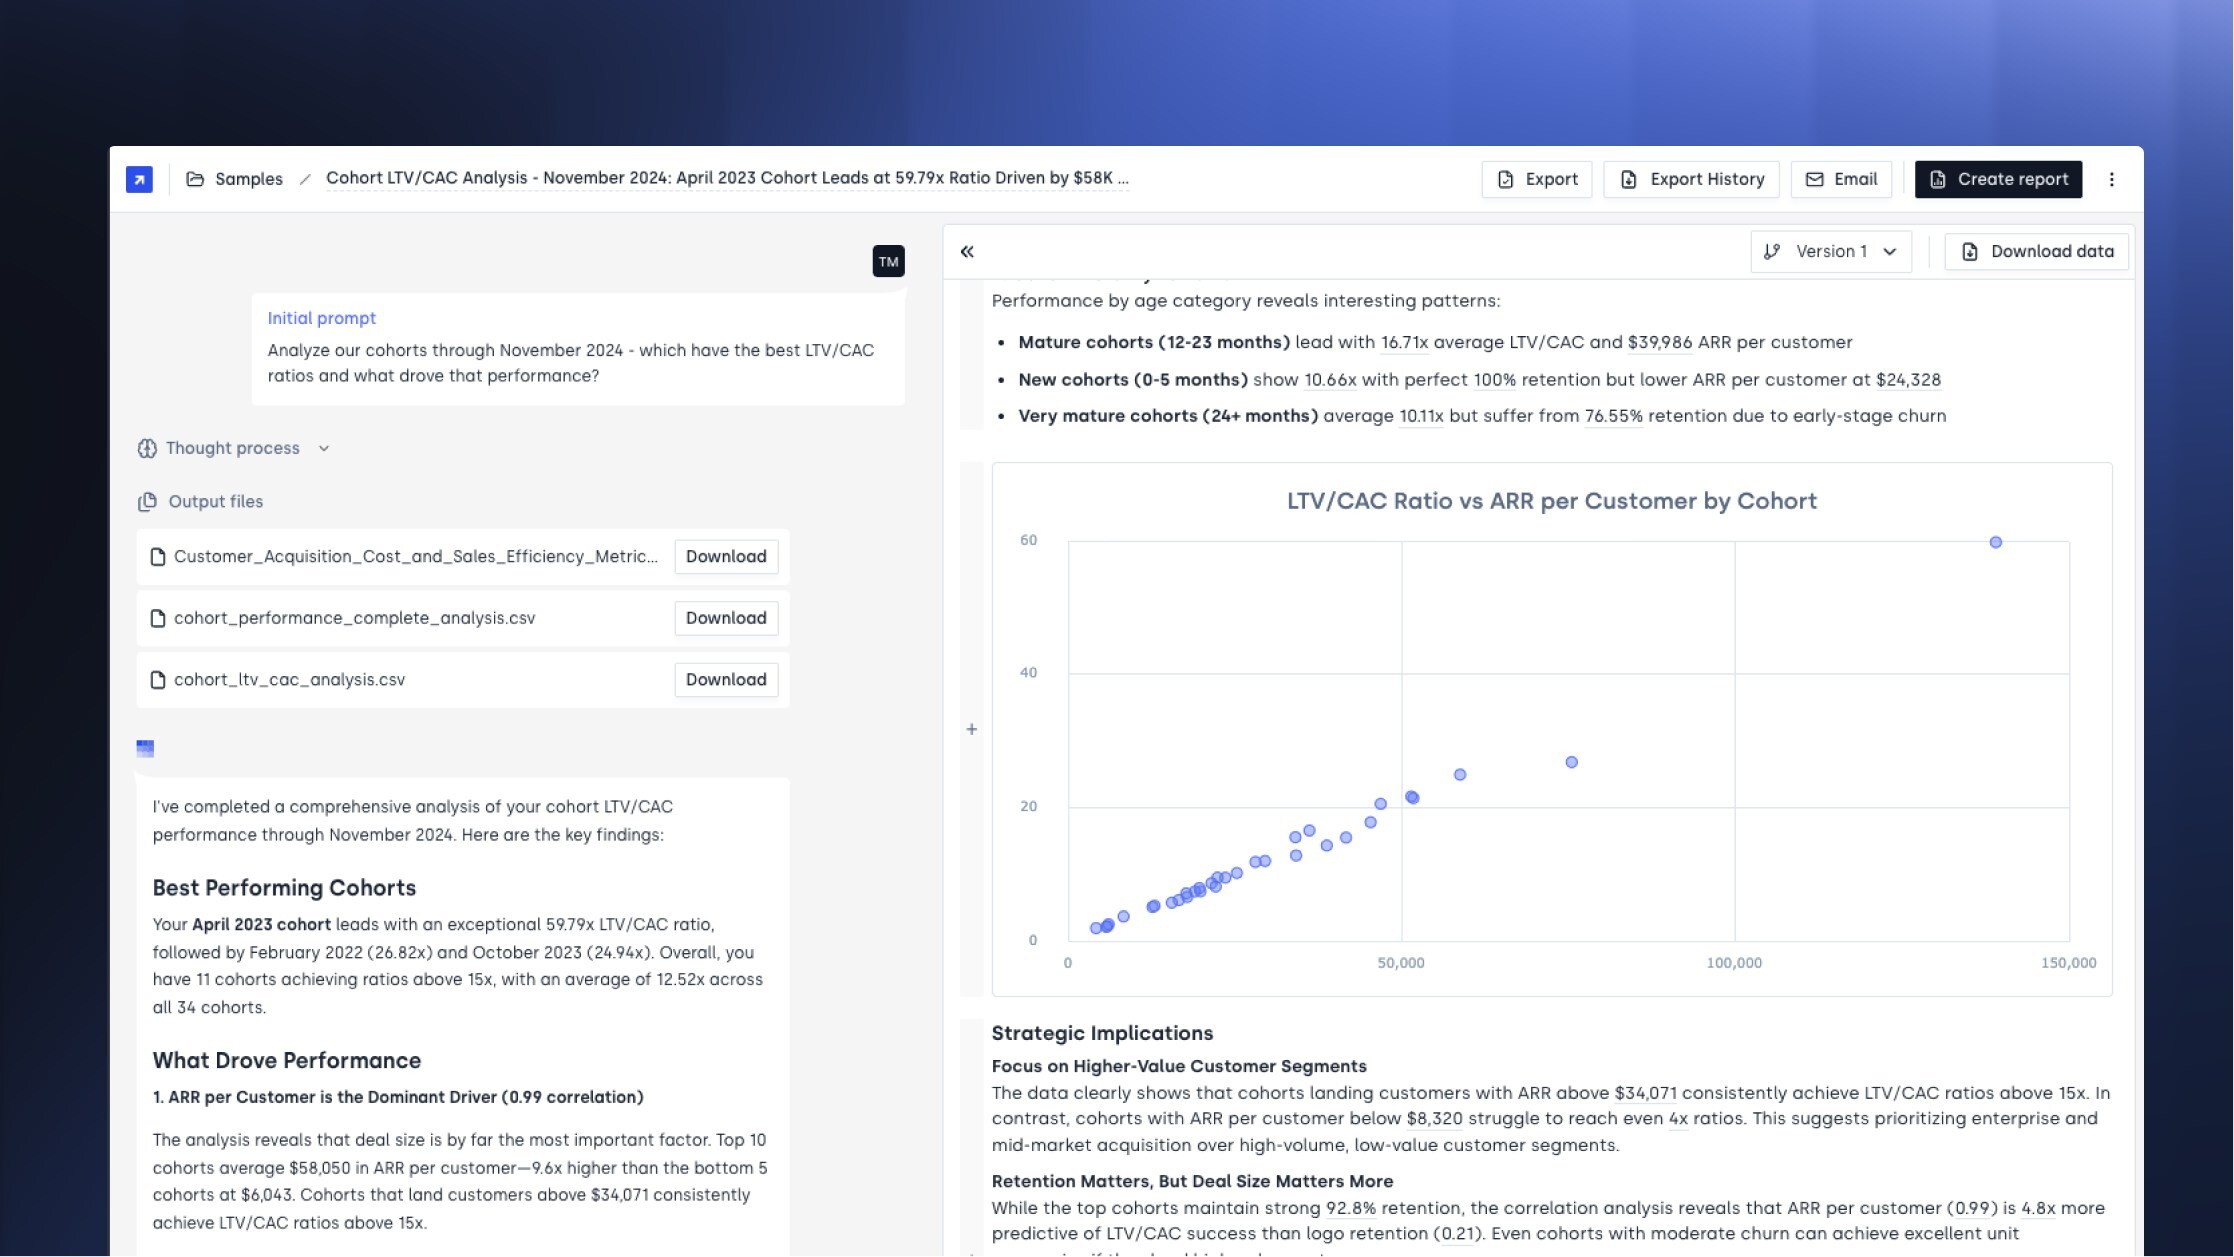
Task: Click Download data button
Action: click(2036, 252)
